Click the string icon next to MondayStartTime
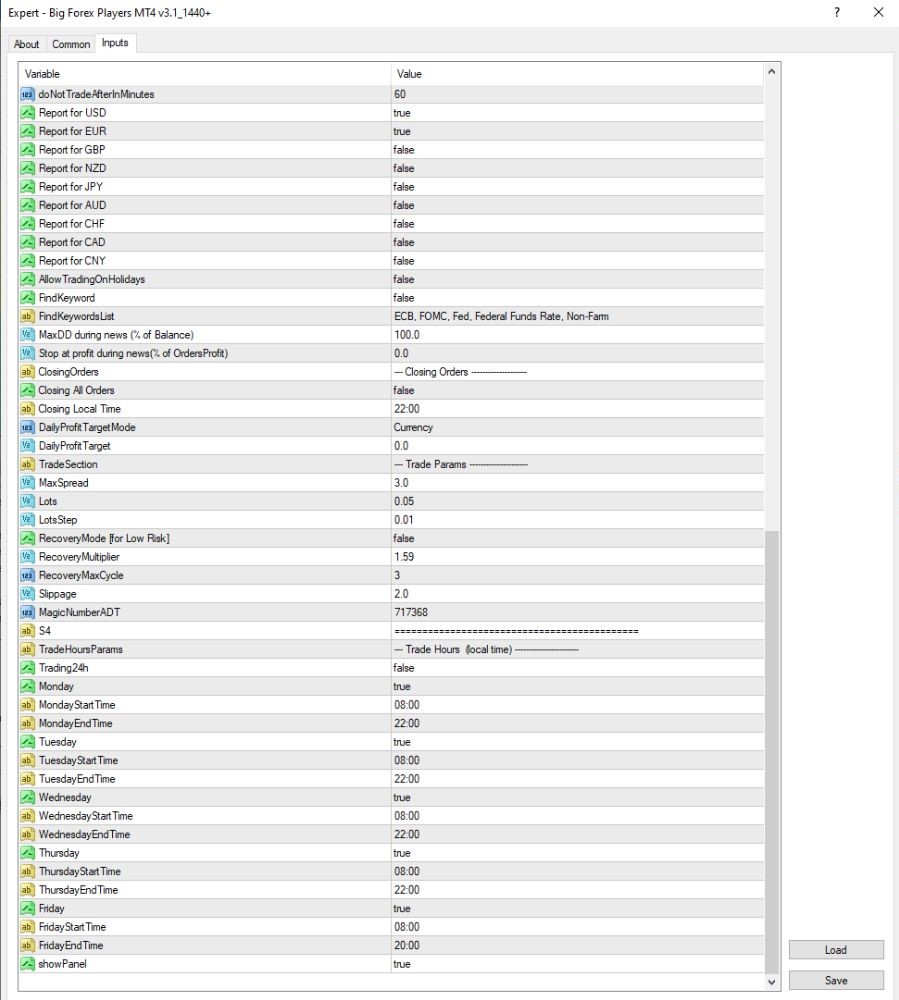This screenshot has width=899, height=1000. (27, 705)
